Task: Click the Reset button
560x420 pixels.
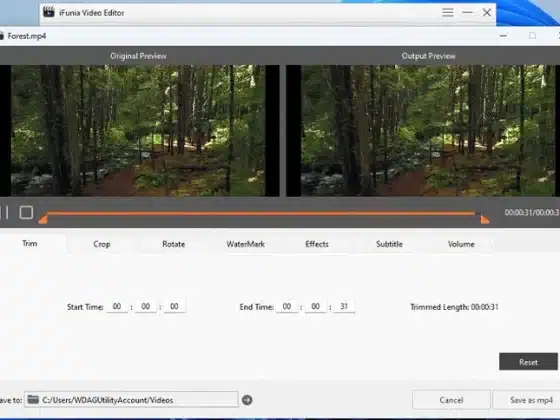Action: (x=528, y=362)
